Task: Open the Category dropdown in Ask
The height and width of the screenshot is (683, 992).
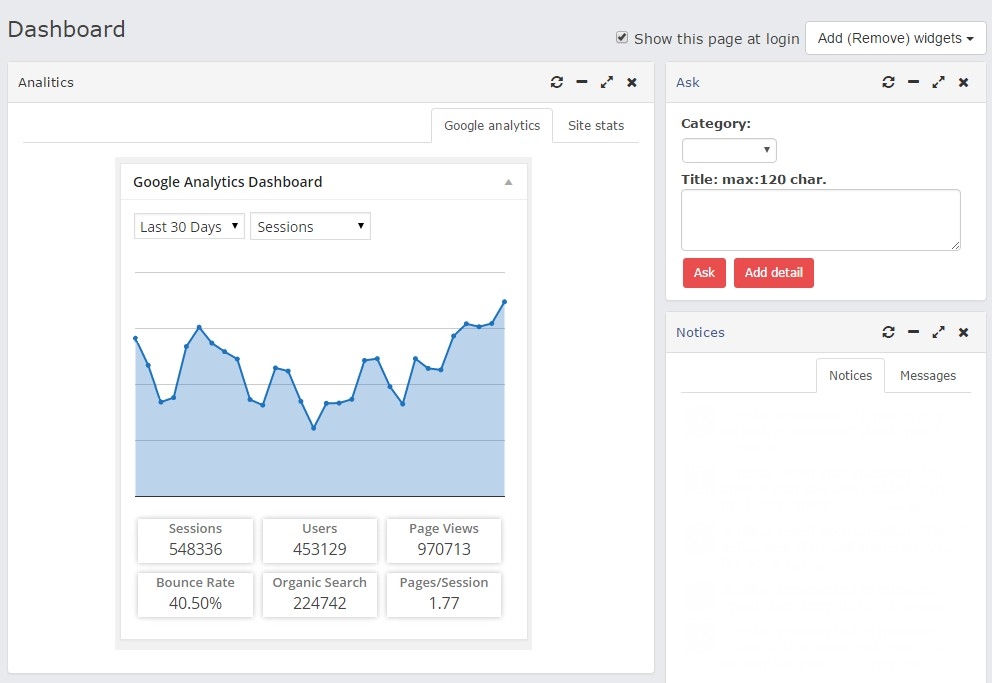Action: [x=729, y=151]
